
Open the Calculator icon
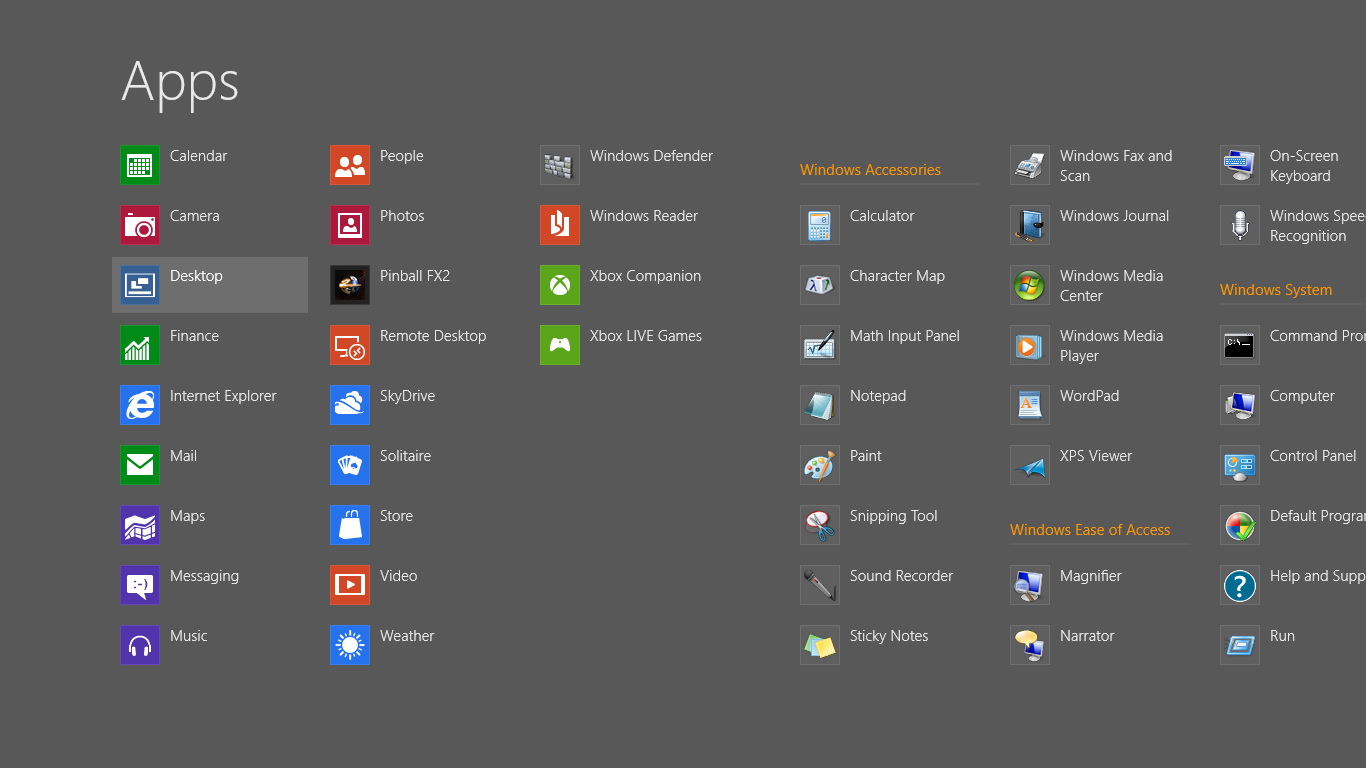(820, 225)
